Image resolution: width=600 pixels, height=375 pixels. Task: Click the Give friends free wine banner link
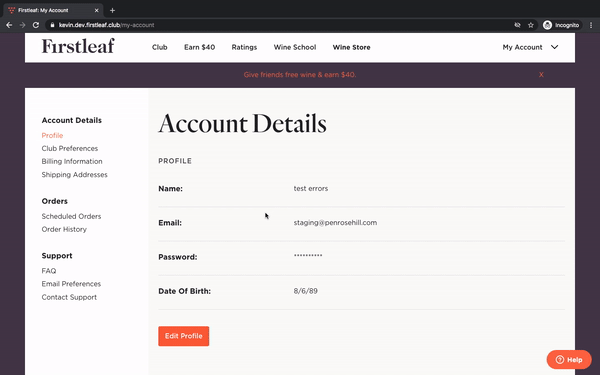[x=300, y=75]
